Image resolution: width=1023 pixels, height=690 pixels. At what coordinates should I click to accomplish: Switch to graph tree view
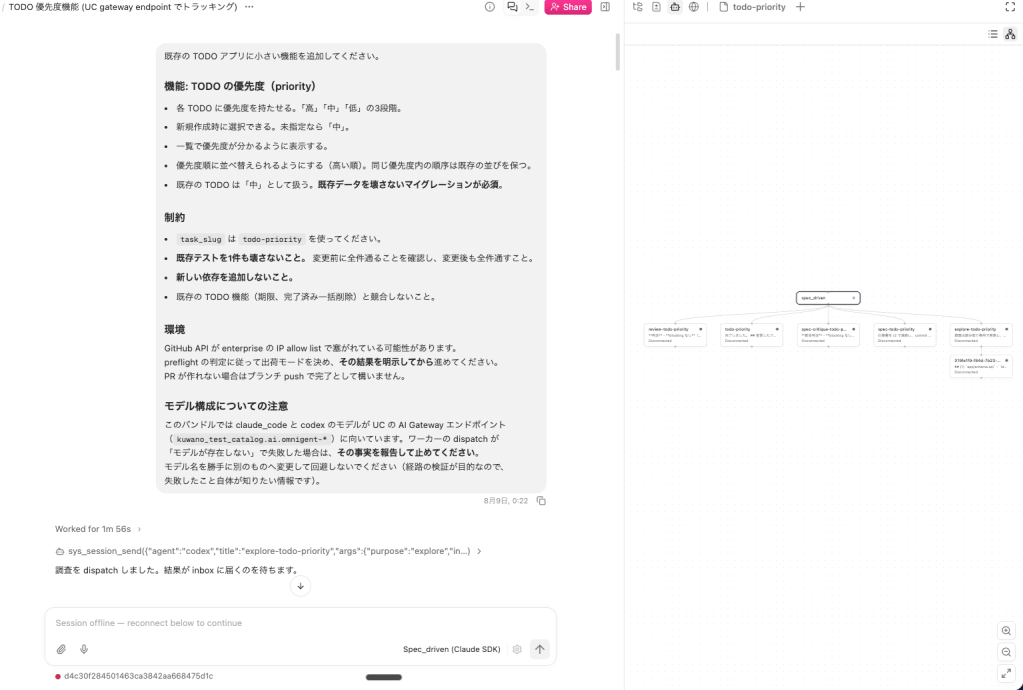tap(1010, 34)
